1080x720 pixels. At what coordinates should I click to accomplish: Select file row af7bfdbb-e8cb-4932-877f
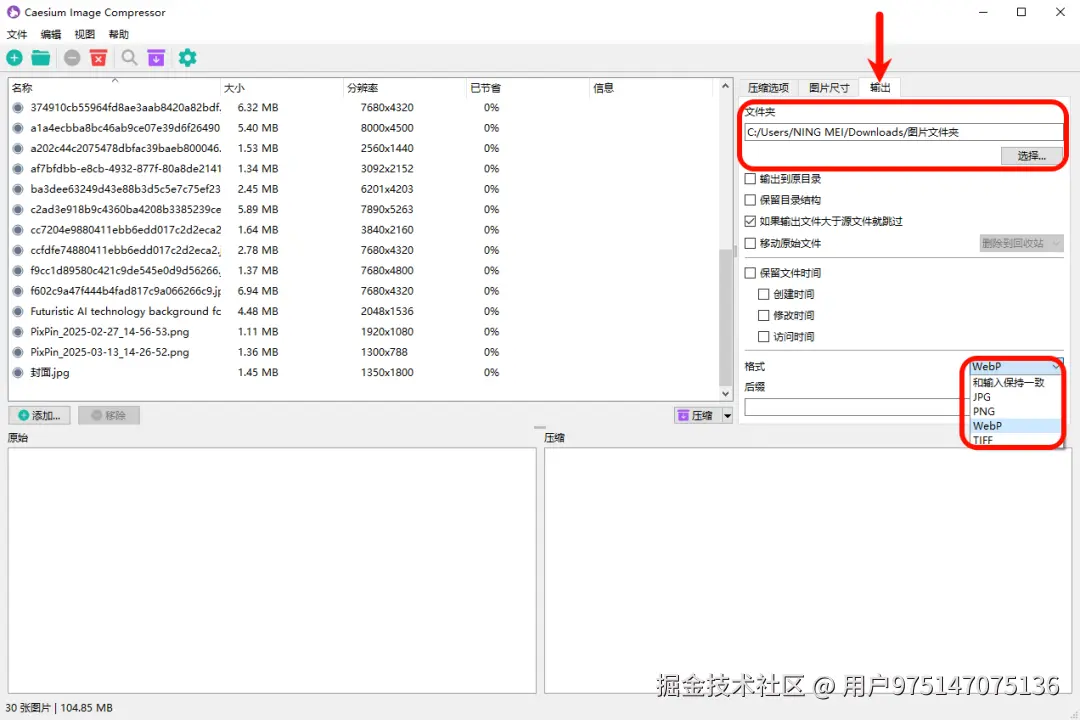click(x=362, y=169)
